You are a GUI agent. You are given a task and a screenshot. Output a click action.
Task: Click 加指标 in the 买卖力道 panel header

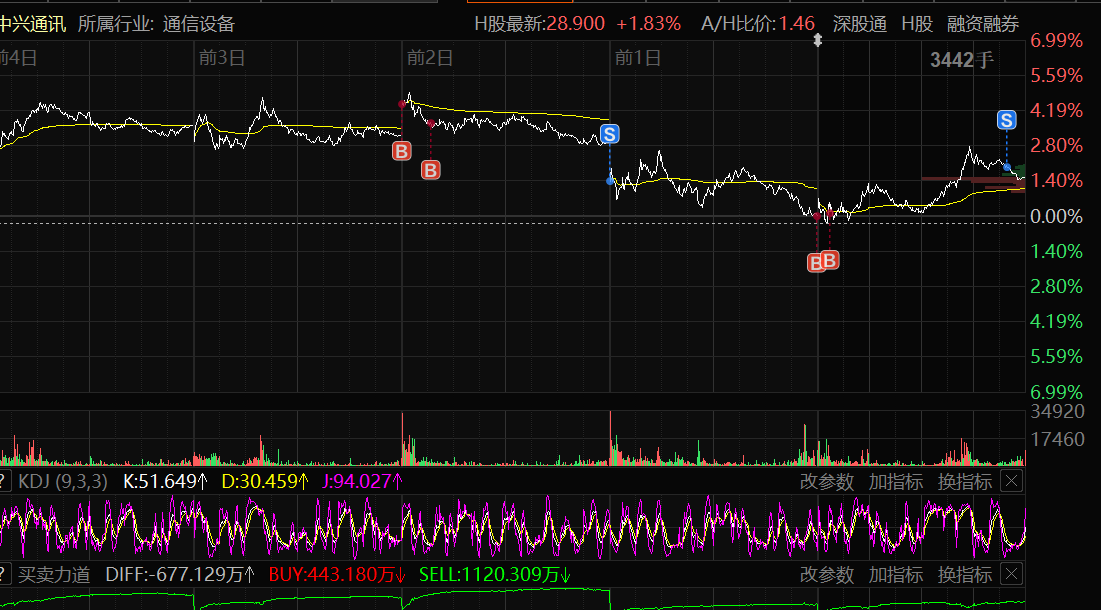(x=896, y=575)
